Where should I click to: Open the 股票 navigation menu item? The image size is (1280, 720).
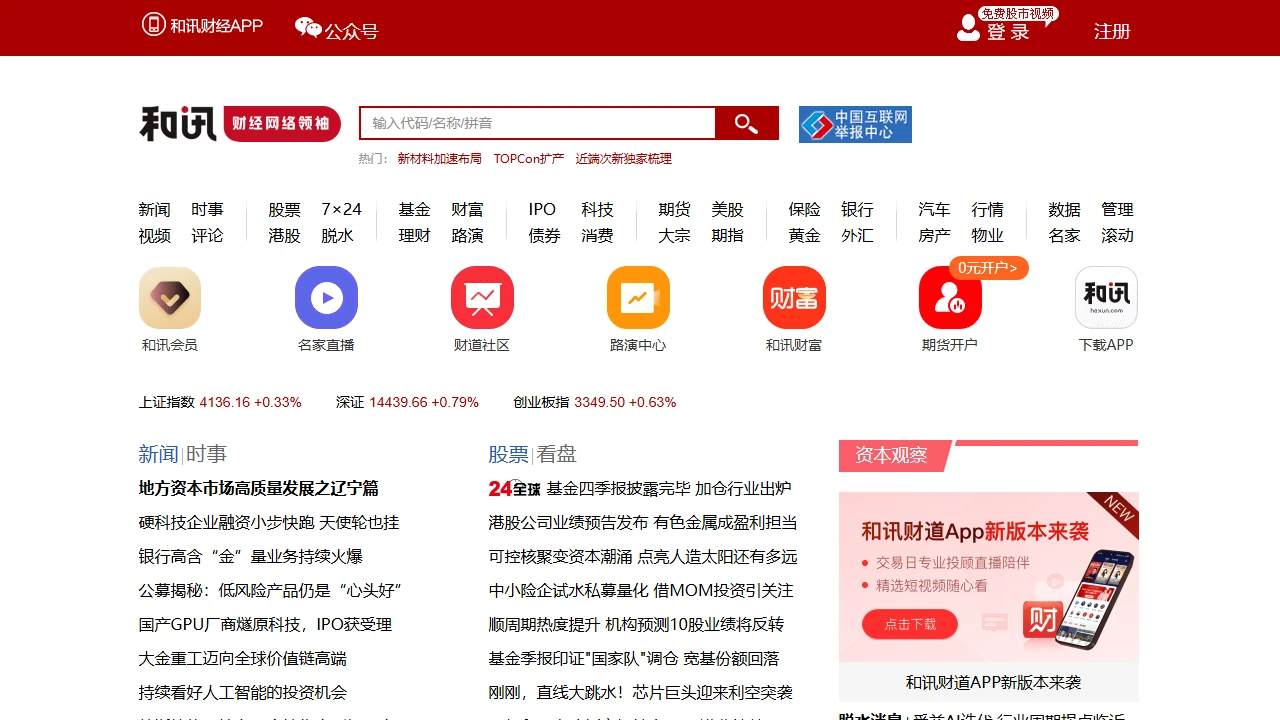pos(283,209)
